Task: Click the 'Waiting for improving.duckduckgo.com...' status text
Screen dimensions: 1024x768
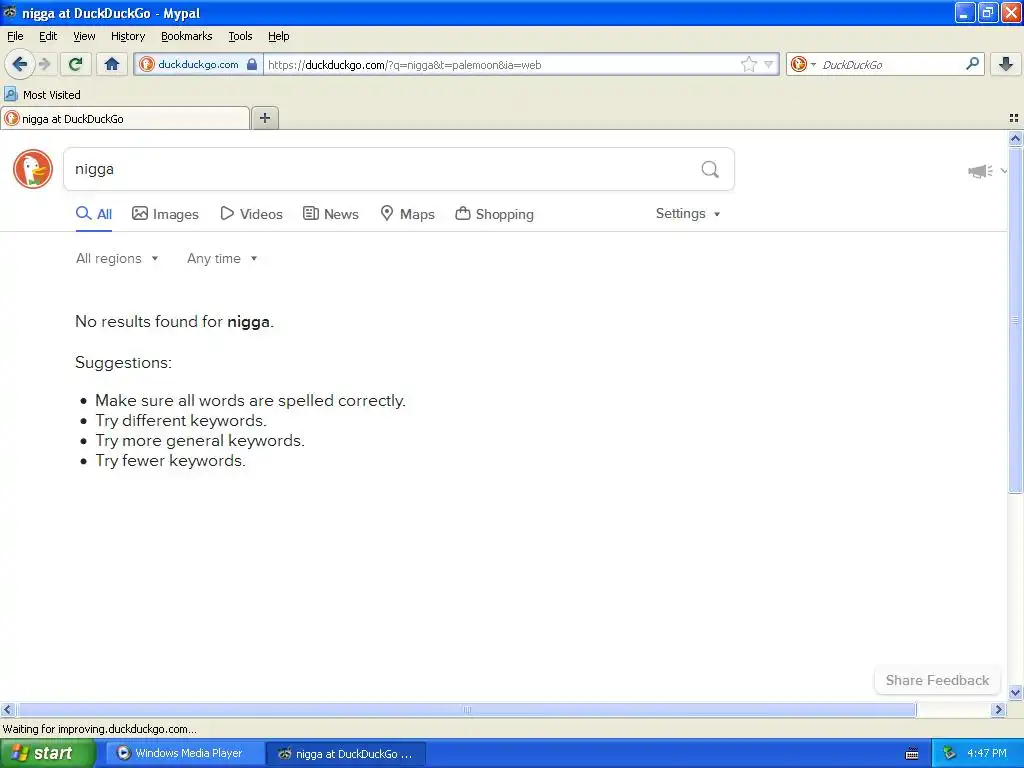Action: 99,729
